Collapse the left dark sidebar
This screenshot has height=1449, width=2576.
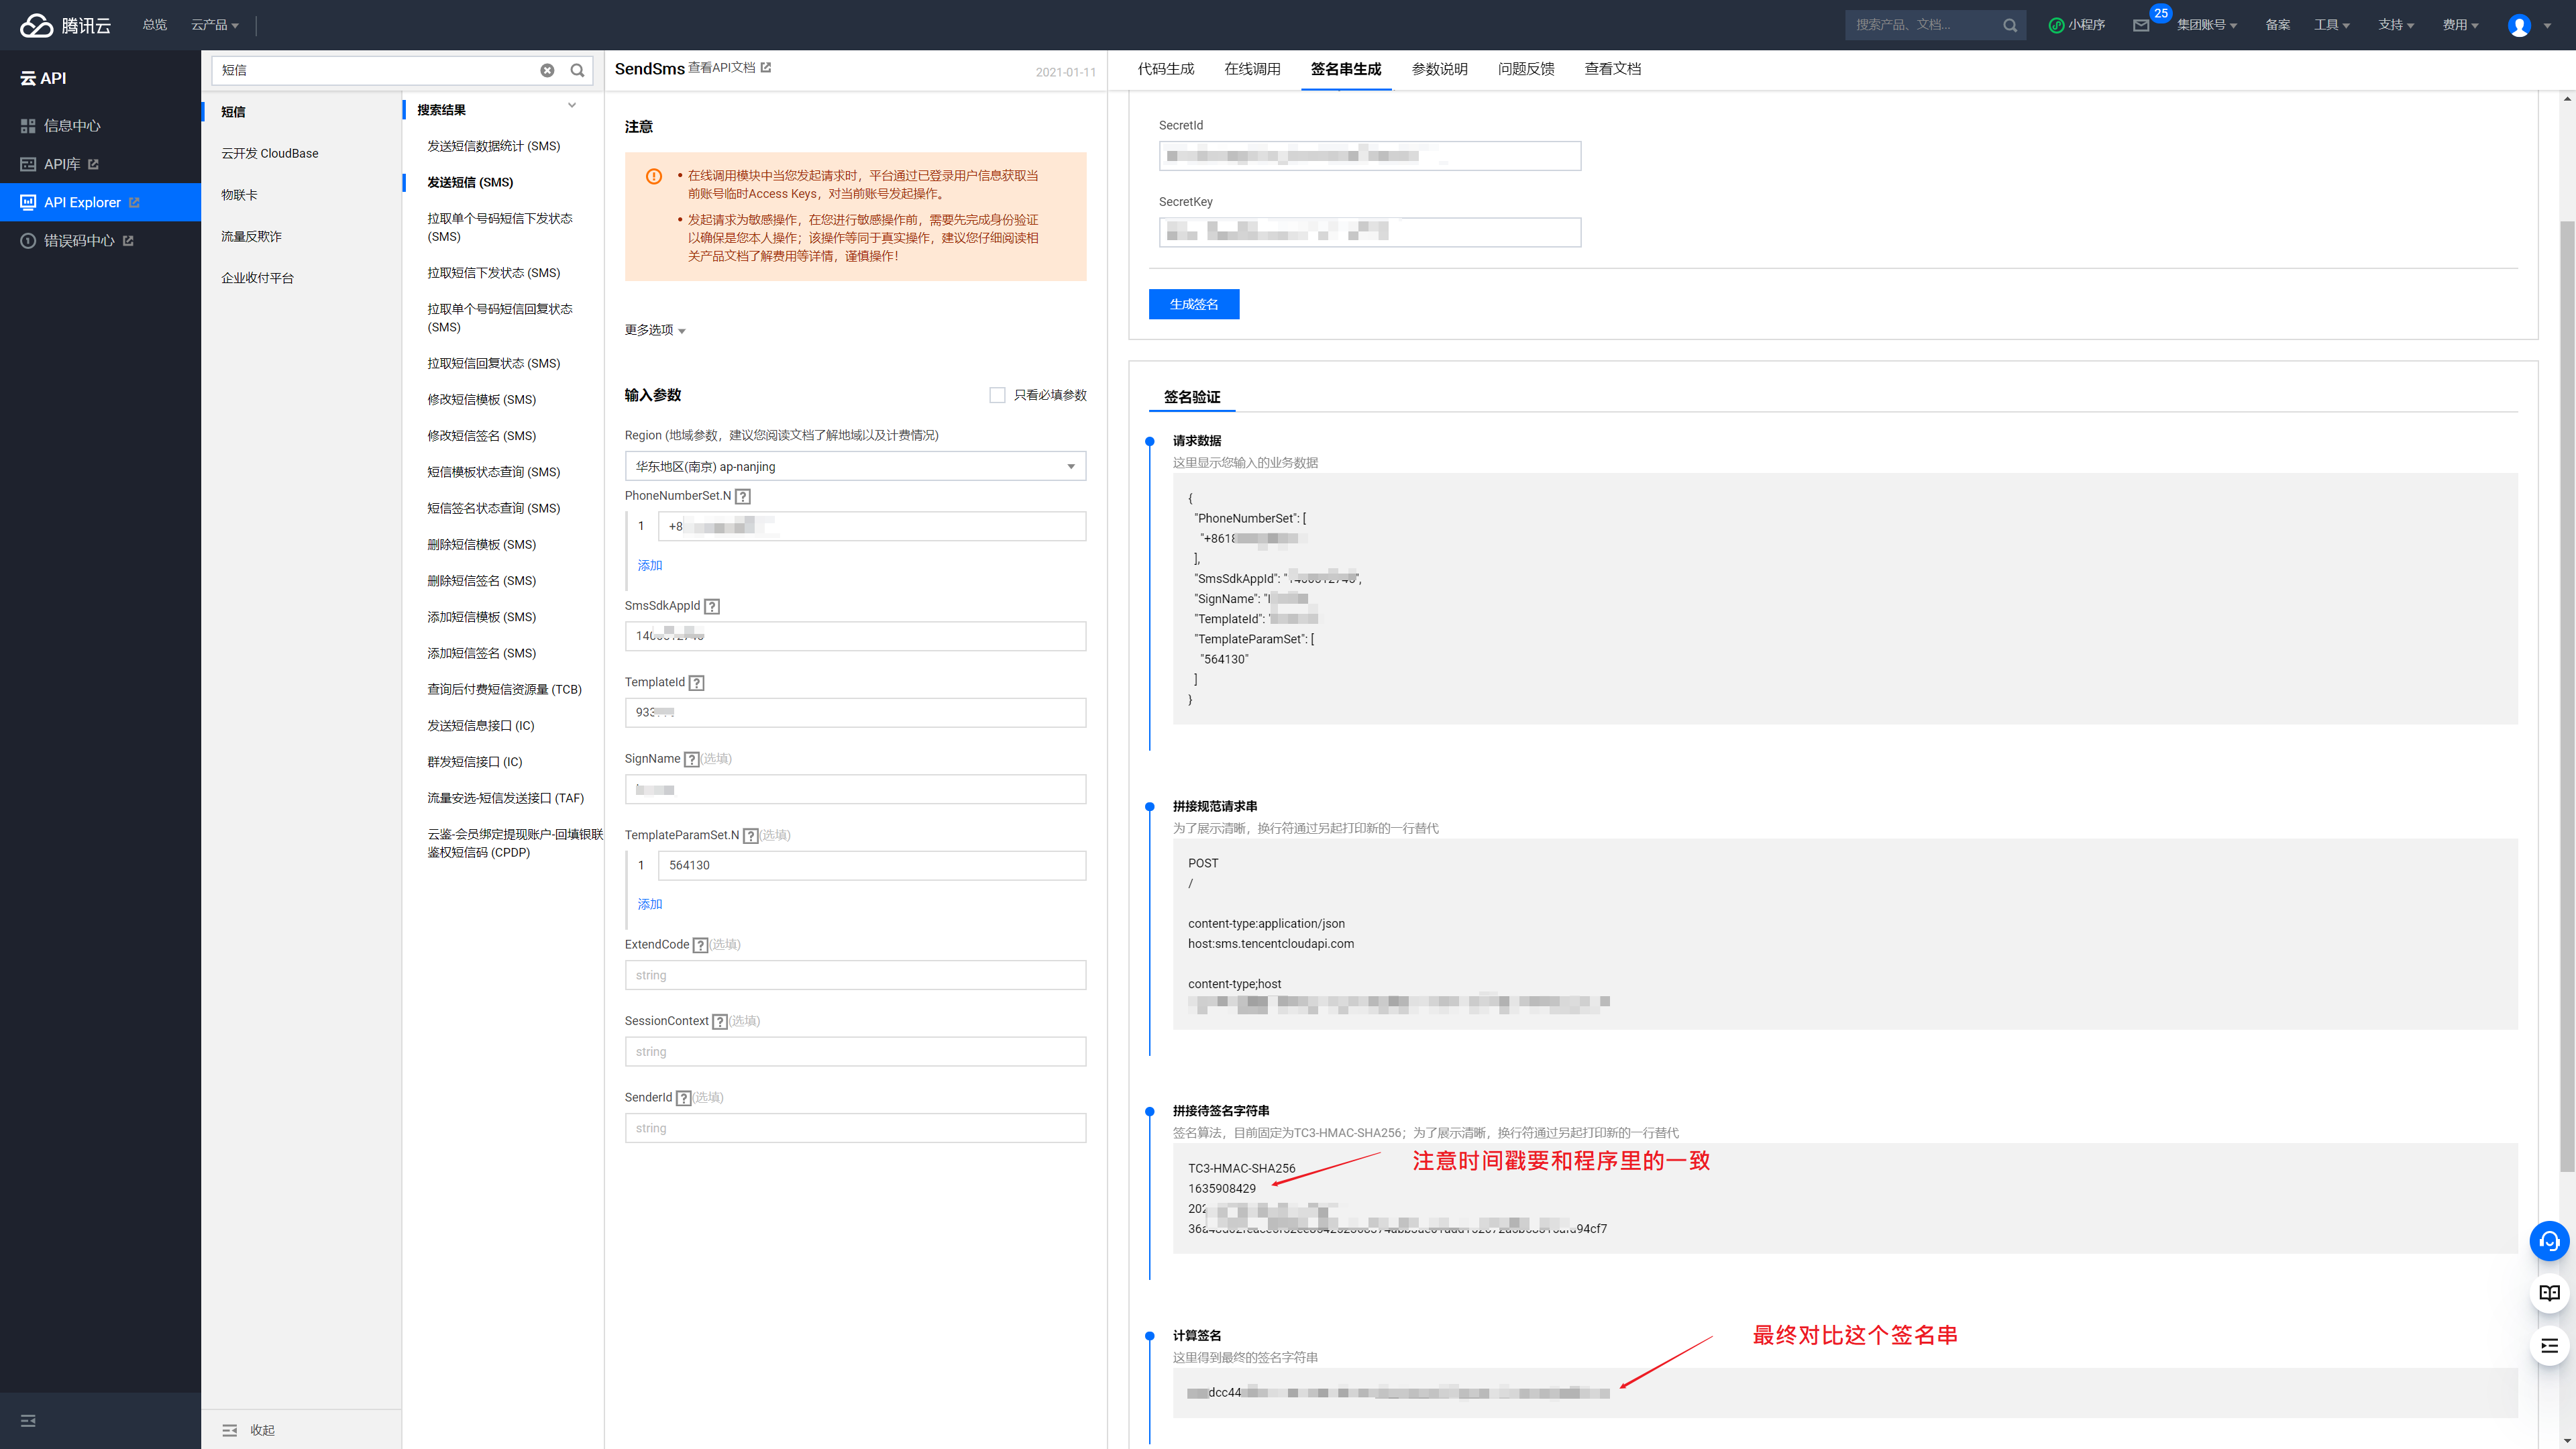coord(28,1421)
